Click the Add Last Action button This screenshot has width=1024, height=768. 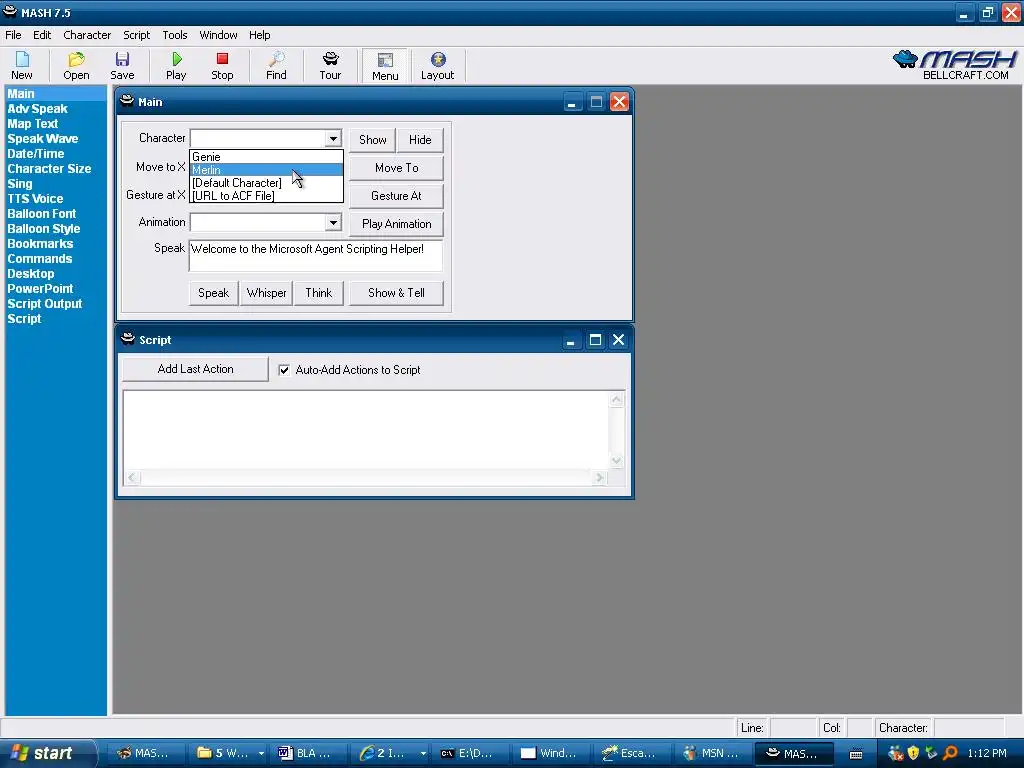tap(195, 369)
